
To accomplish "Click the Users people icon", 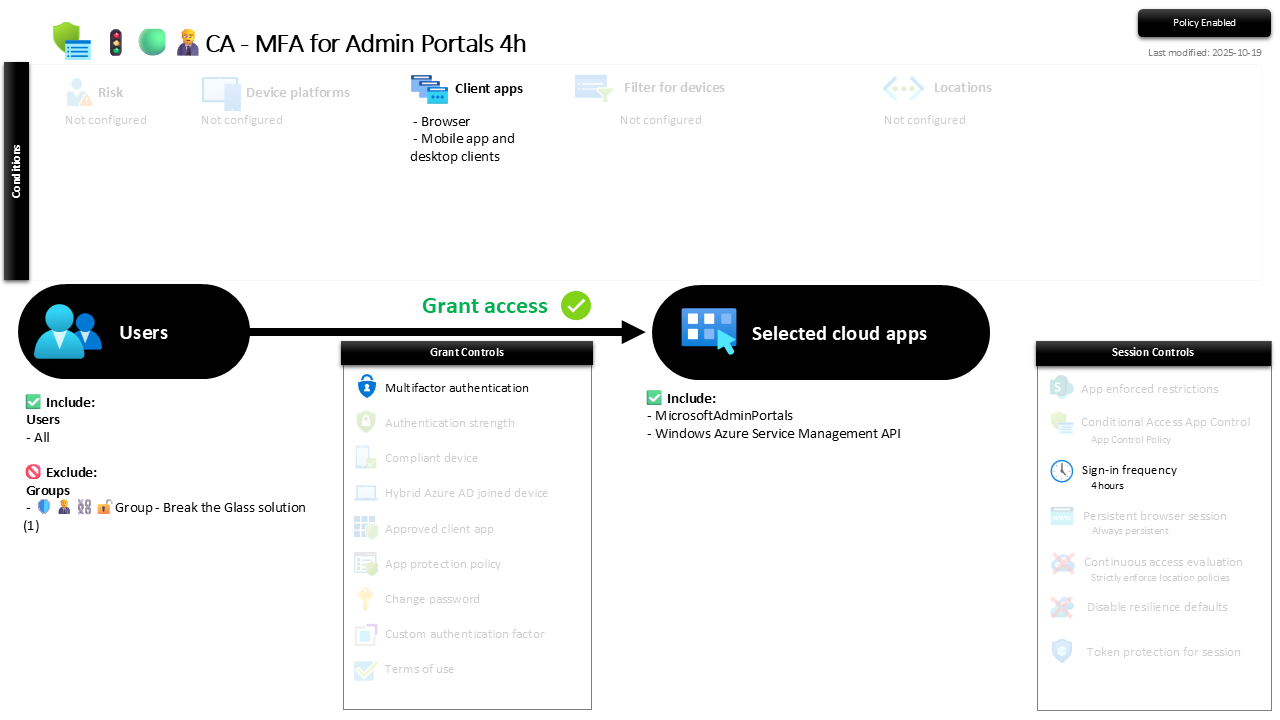I will tap(68, 332).
